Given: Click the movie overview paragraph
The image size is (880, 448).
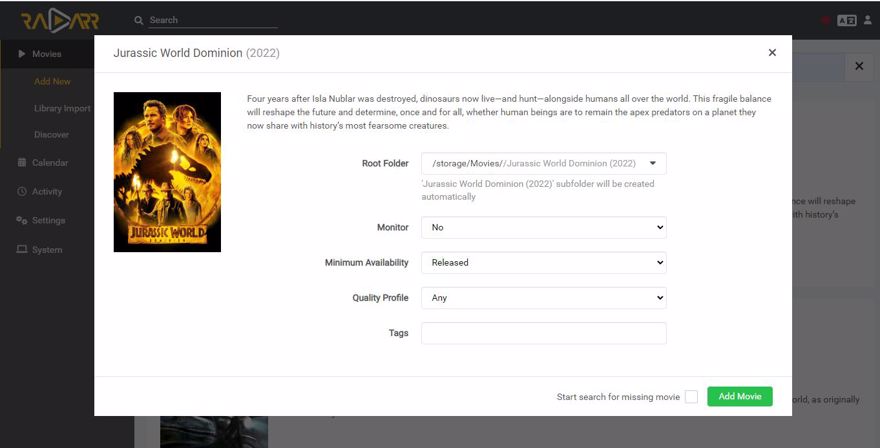Looking at the screenshot, I should click(509, 112).
